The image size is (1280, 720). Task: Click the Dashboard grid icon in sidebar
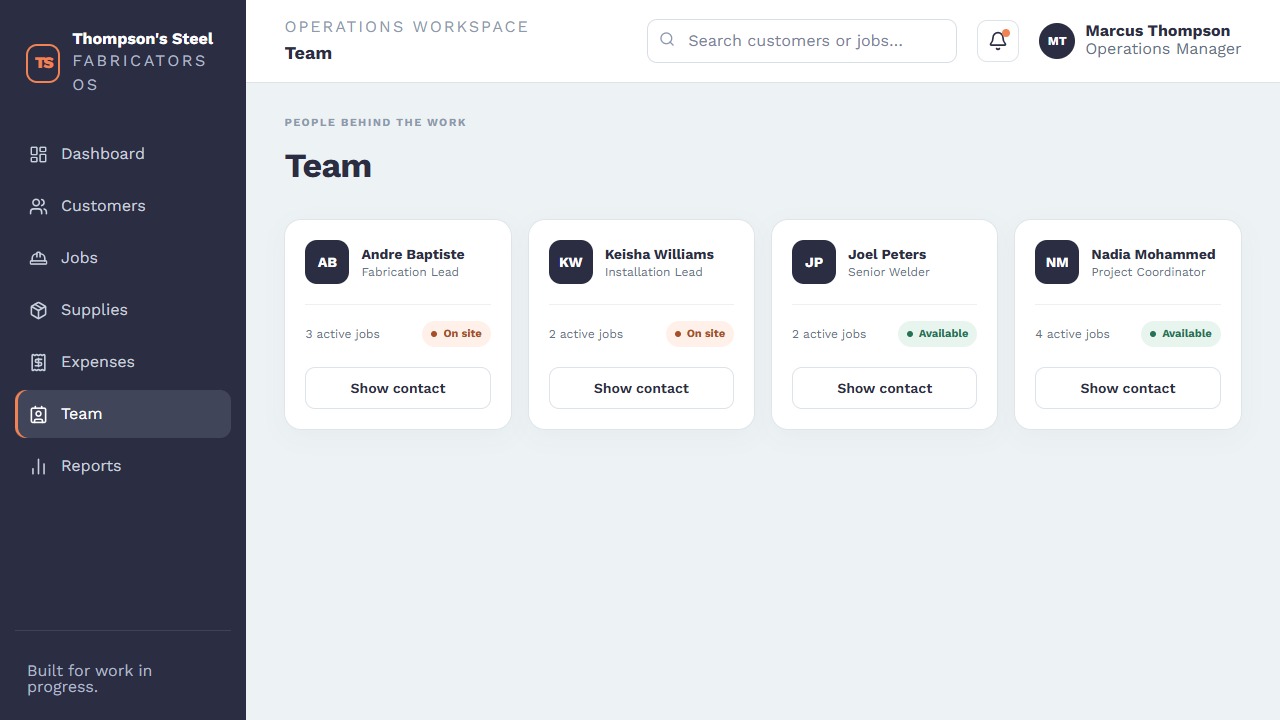[38, 154]
